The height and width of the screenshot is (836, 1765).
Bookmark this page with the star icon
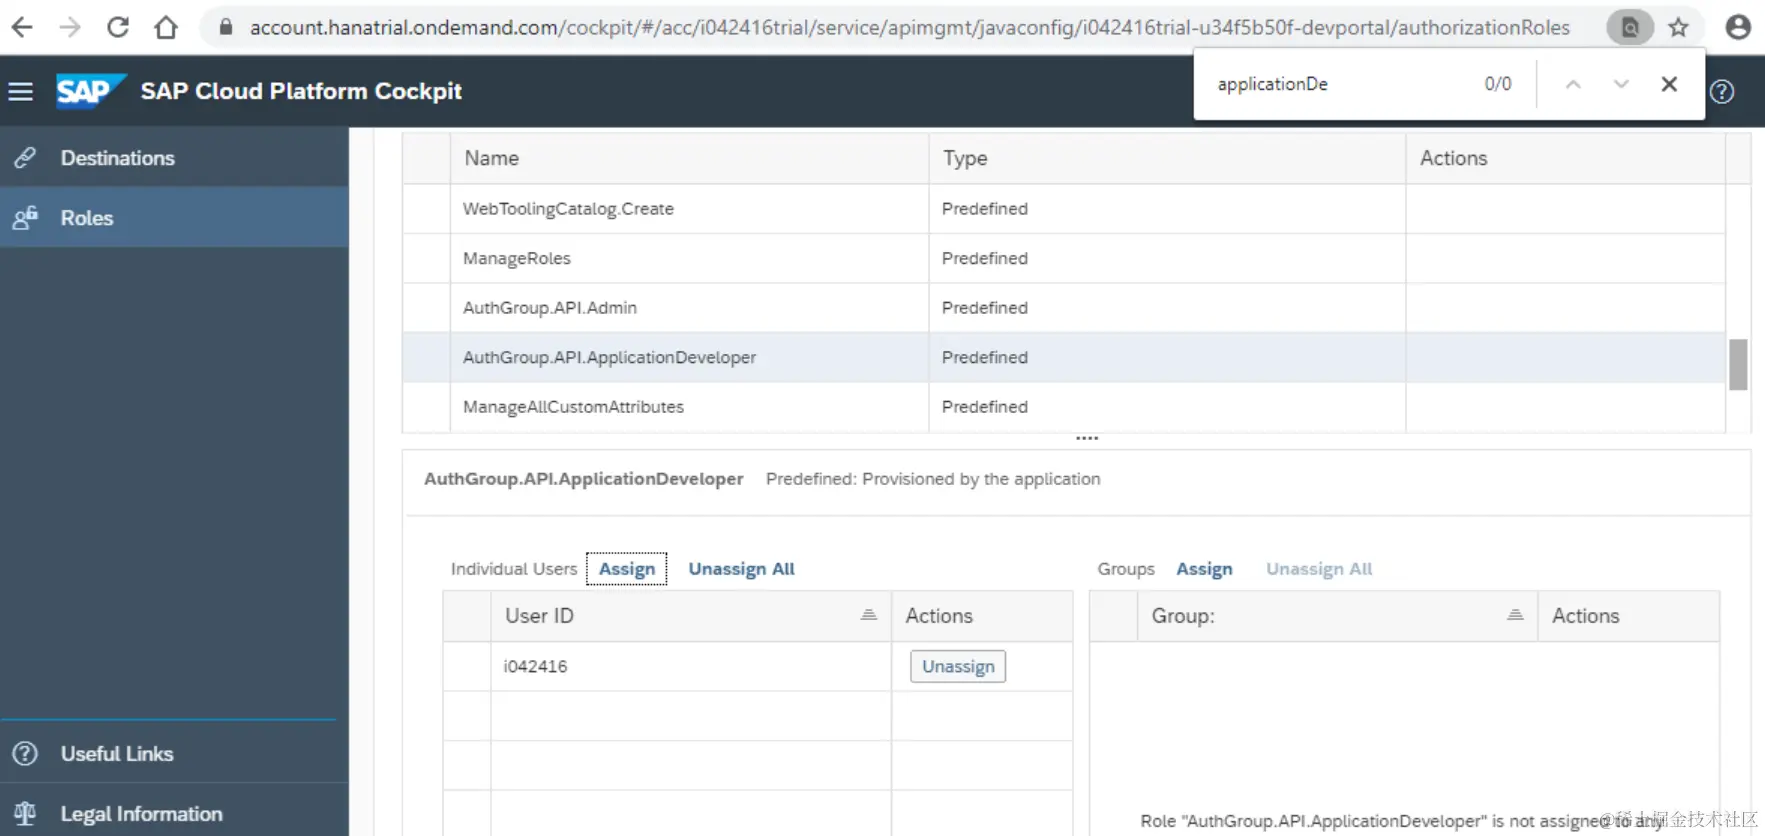(x=1679, y=27)
